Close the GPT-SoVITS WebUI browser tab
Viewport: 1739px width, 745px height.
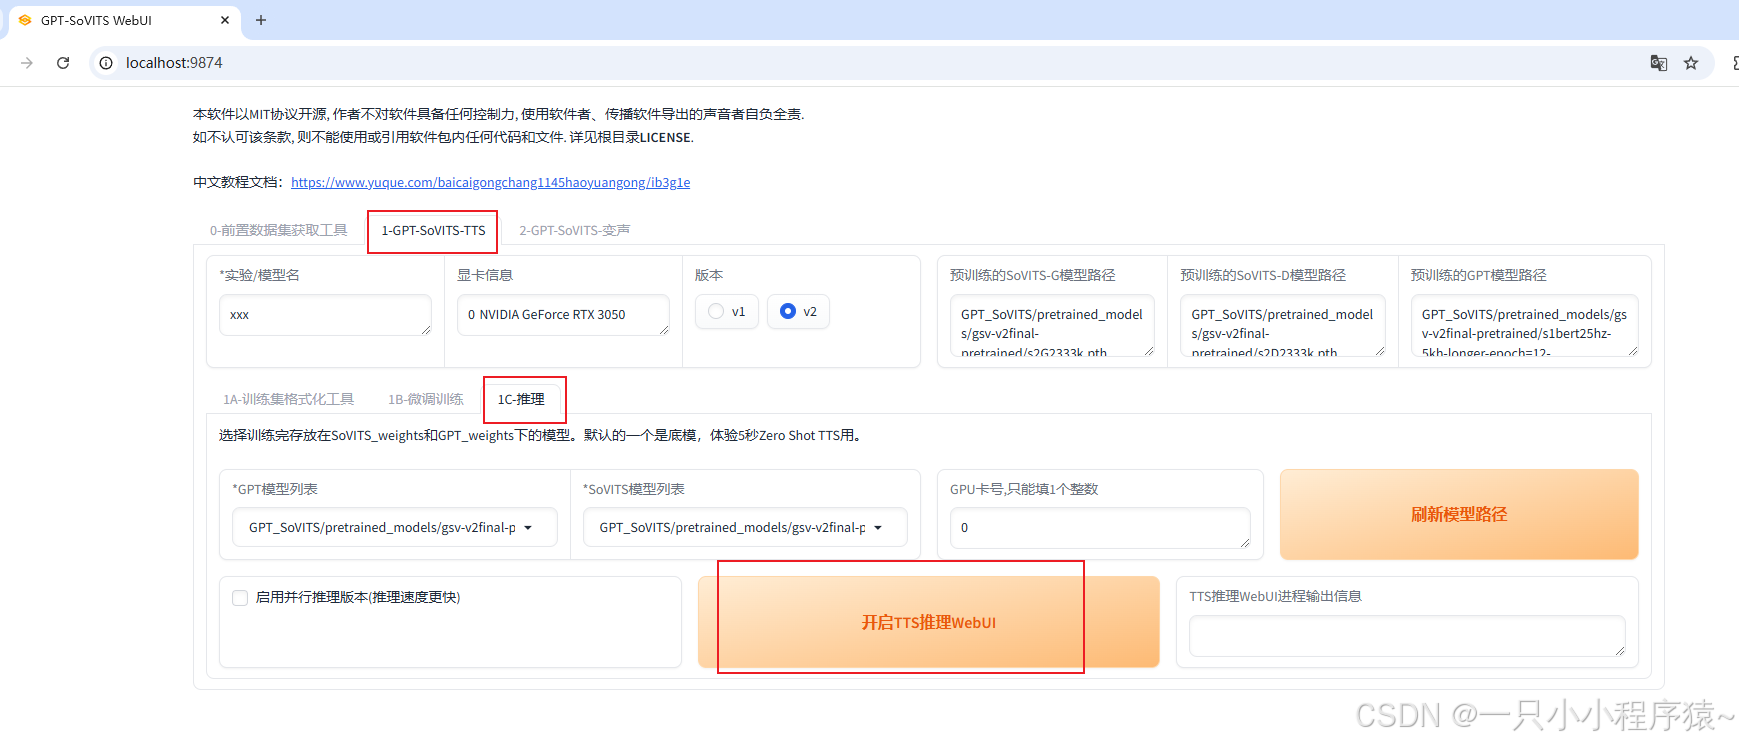225,20
